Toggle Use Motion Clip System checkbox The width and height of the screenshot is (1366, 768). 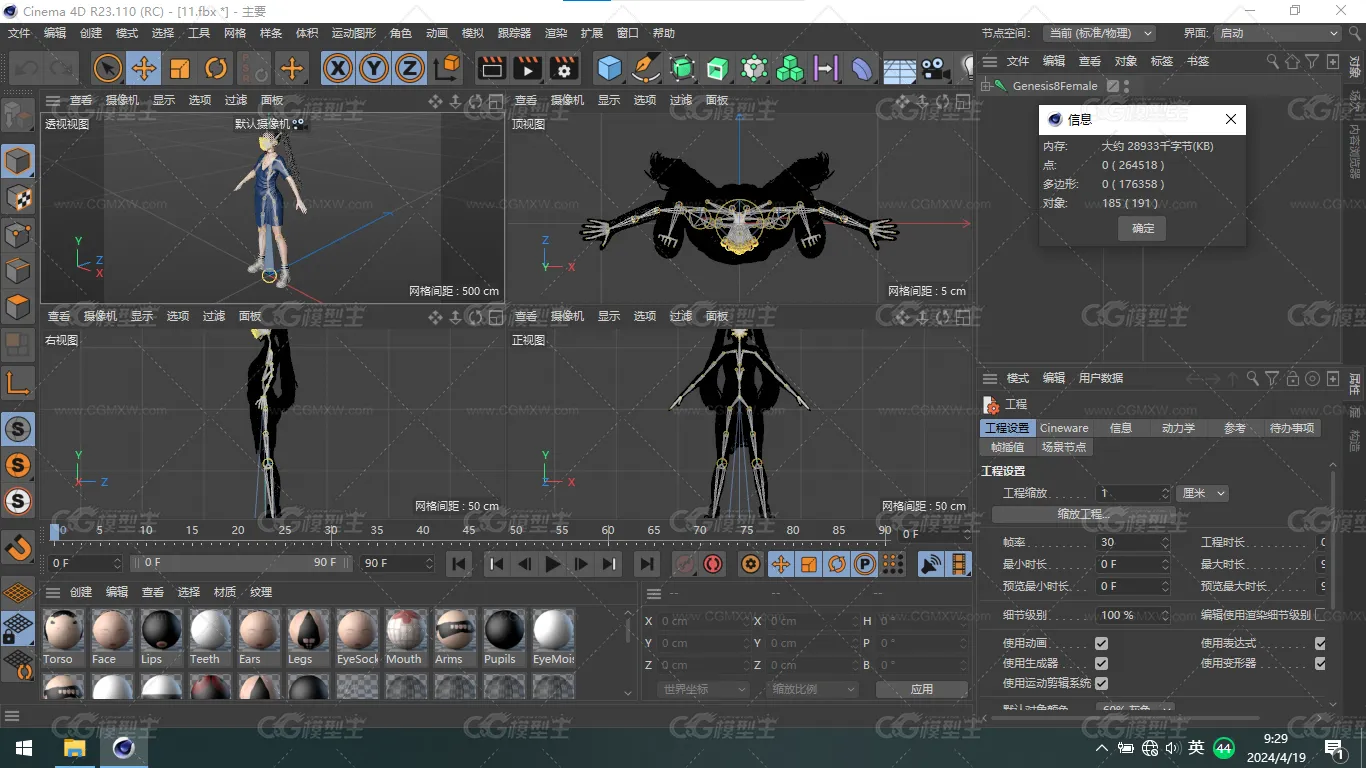point(1101,683)
